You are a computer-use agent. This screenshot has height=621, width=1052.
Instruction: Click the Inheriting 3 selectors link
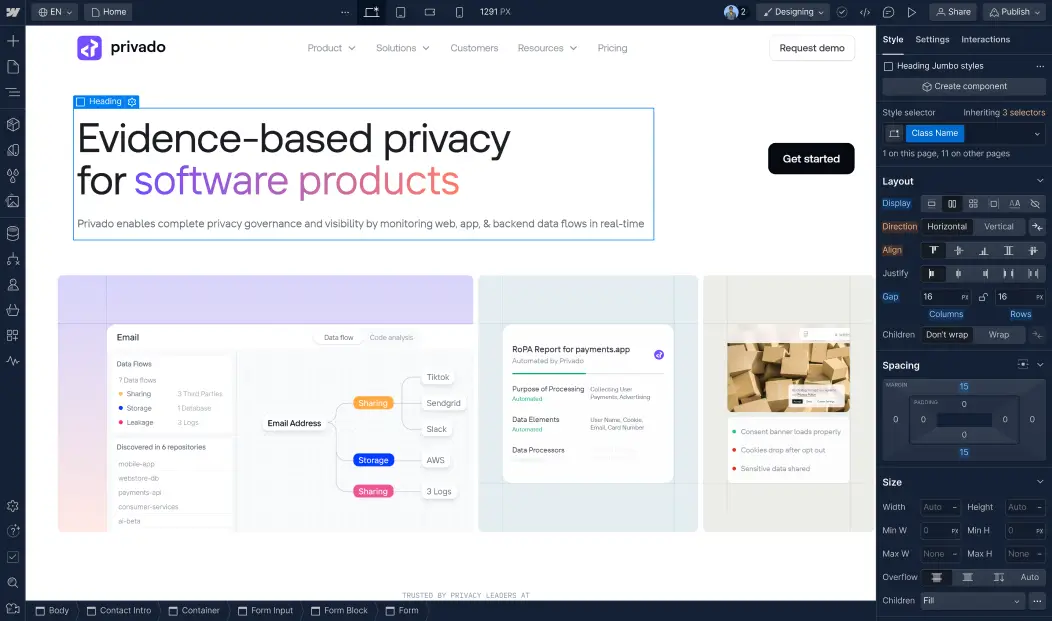[1004, 113]
